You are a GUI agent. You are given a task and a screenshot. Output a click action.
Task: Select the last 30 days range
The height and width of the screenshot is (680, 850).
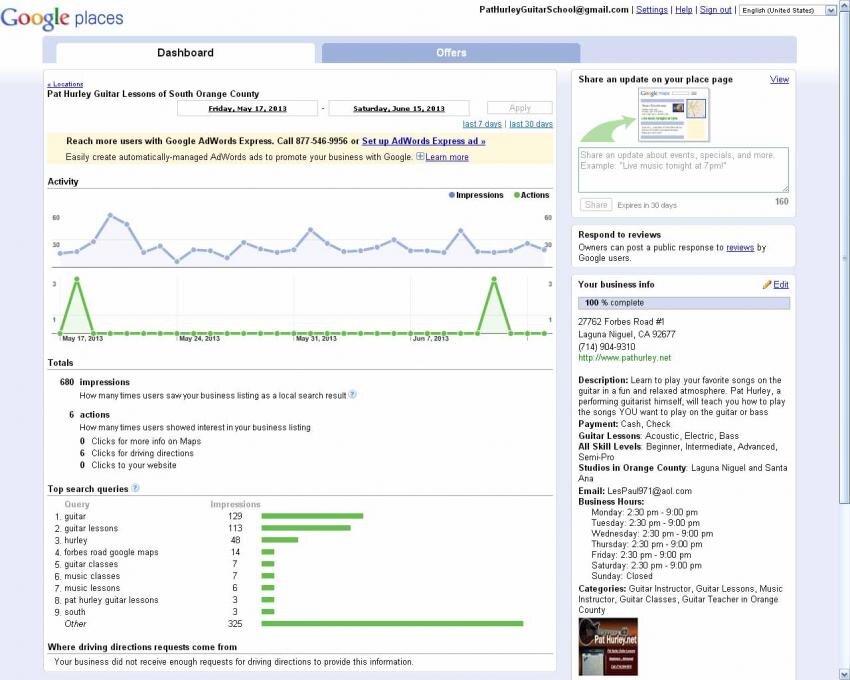tap(531, 124)
